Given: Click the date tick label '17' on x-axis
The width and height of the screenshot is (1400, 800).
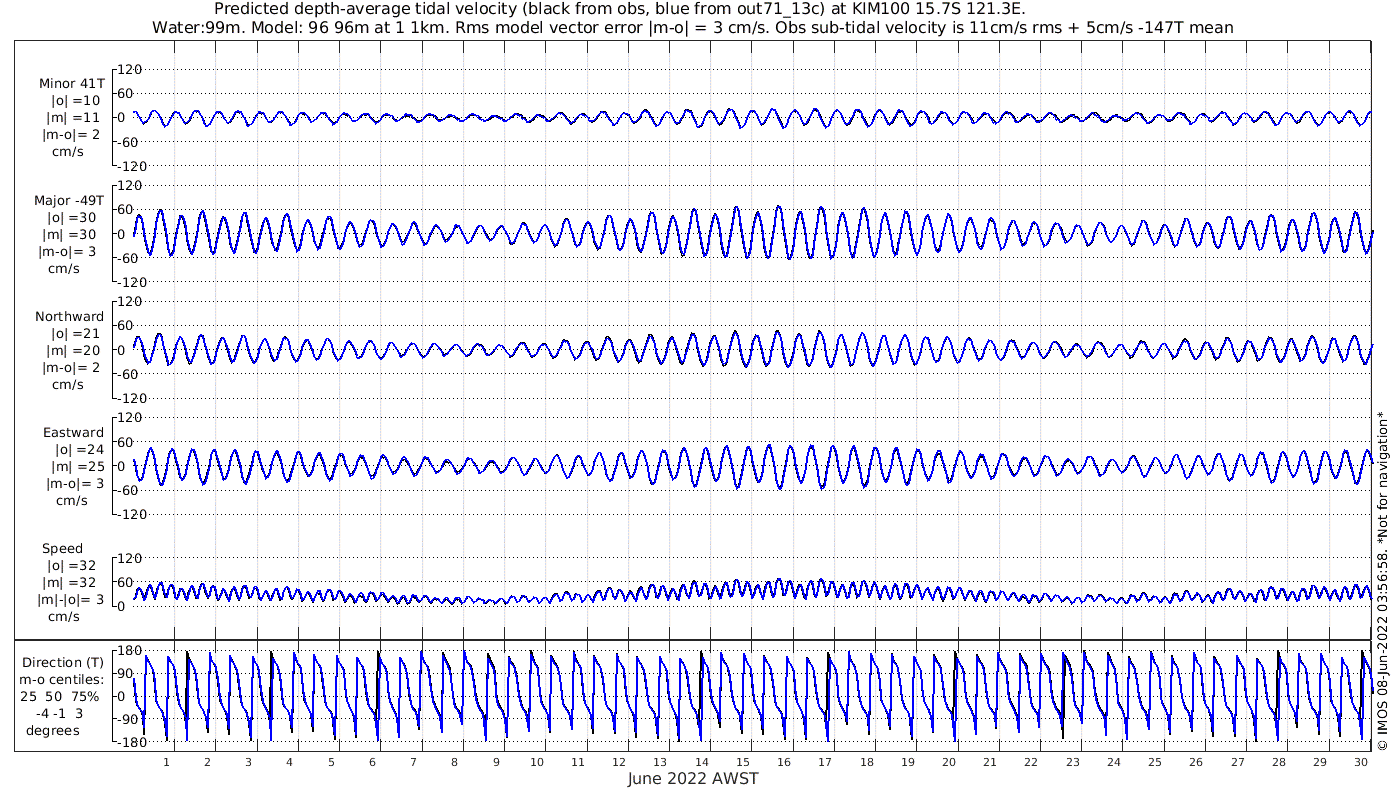Looking at the screenshot, I should point(825,762).
